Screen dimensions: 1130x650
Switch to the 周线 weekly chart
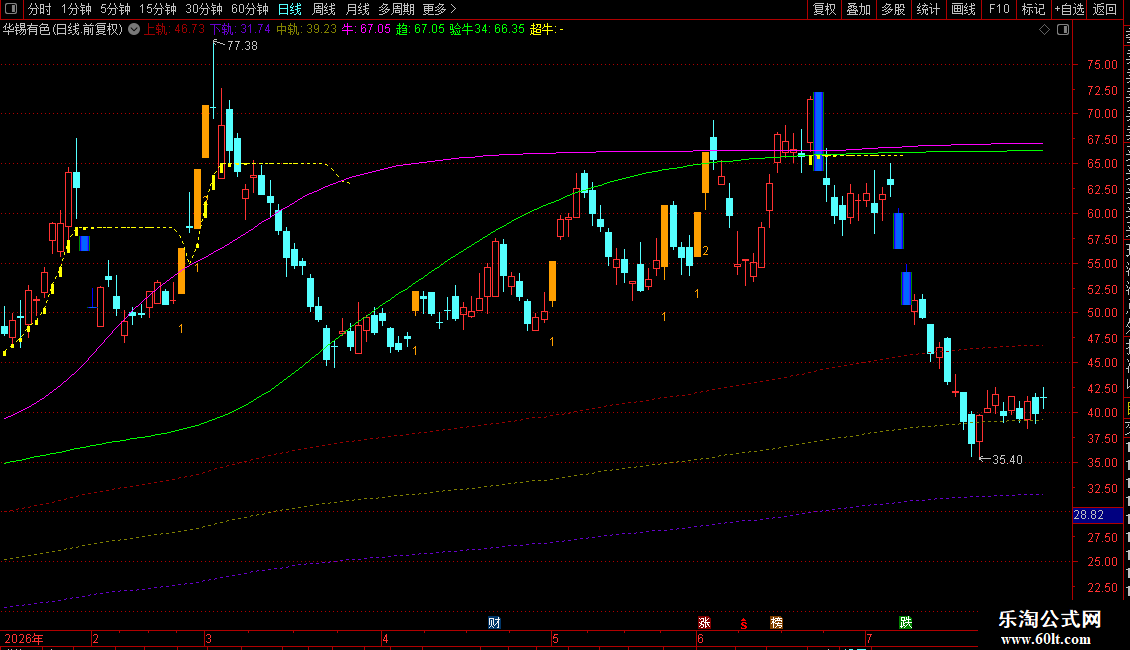click(x=324, y=9)
